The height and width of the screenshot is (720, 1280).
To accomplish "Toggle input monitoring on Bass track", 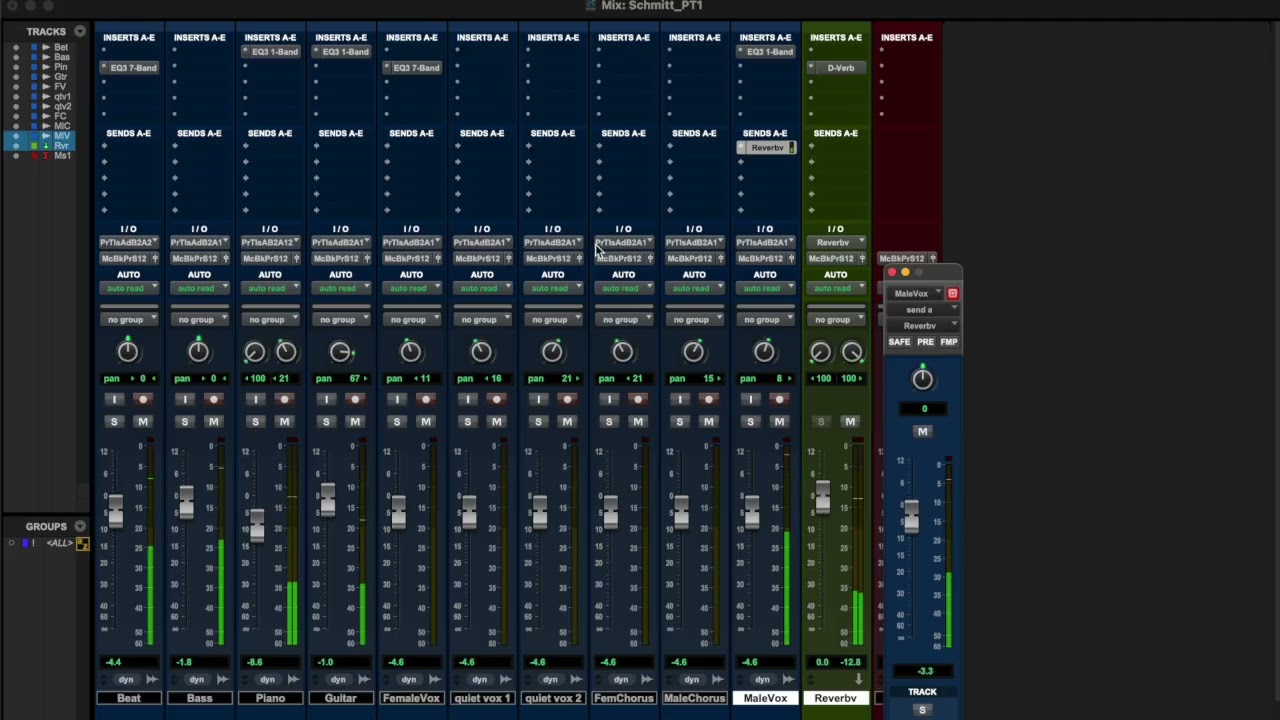I will point(185,400).
